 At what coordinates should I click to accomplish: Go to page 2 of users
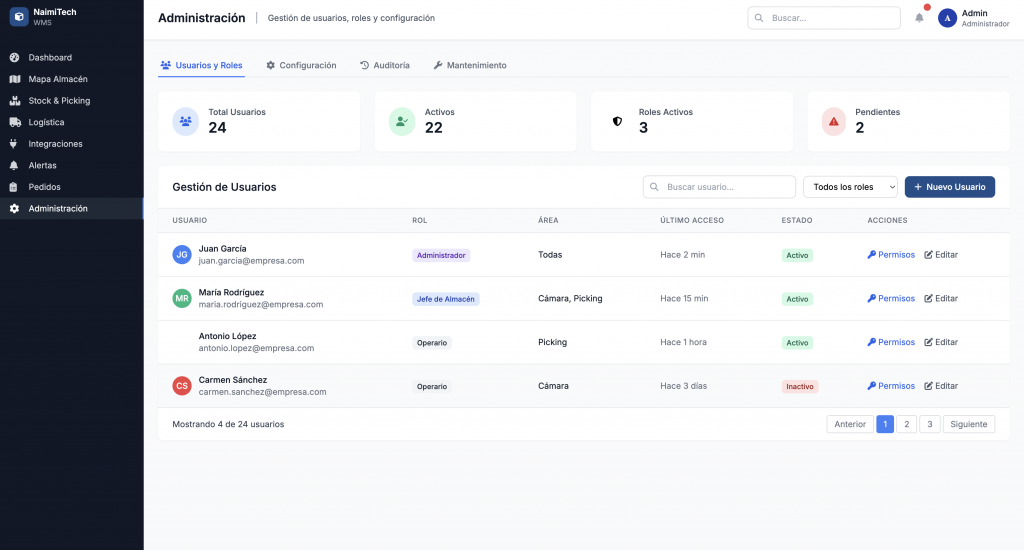(906, 424)
